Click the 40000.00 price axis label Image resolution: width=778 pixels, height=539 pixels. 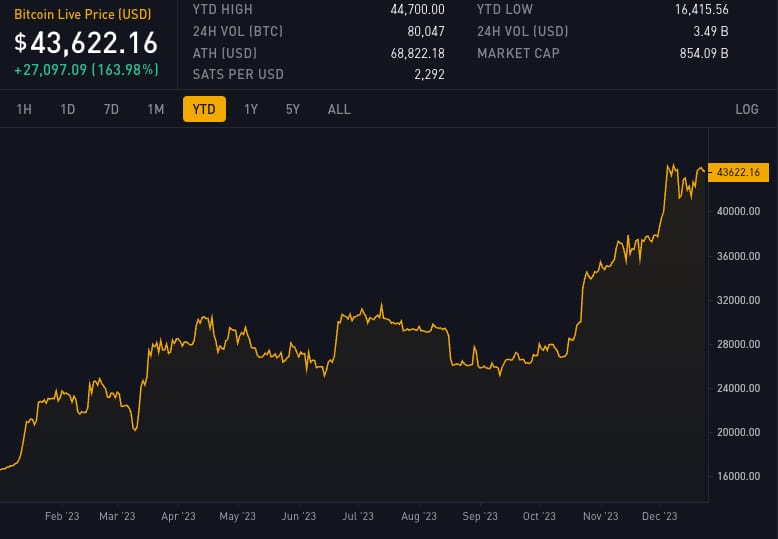pos(738,211)
